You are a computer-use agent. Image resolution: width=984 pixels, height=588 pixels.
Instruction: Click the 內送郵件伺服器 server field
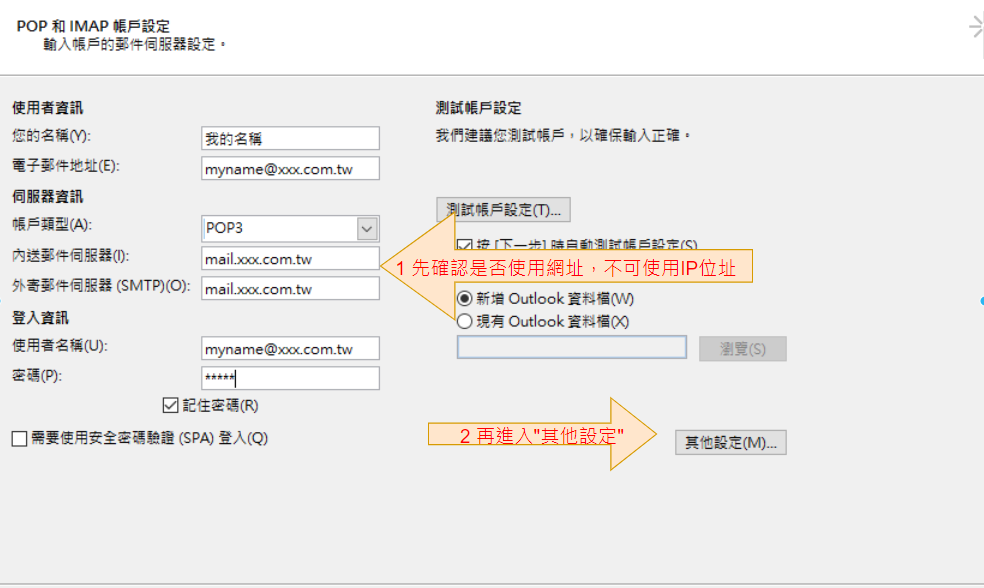tap(290, 258)
